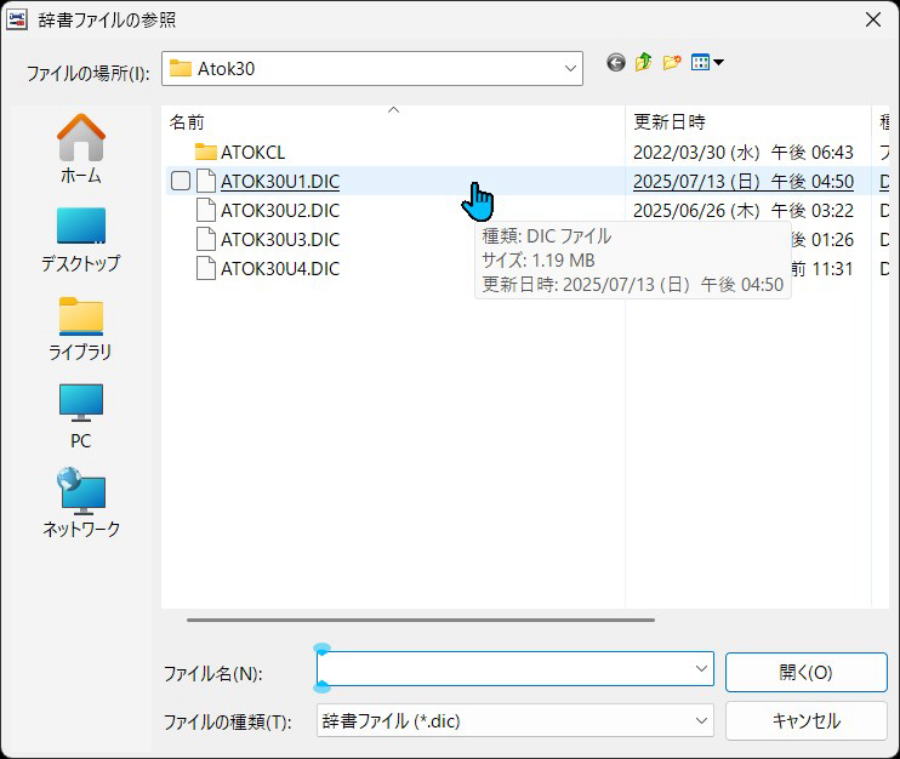Click the dialog title bar app icon

tap(17, 20)
